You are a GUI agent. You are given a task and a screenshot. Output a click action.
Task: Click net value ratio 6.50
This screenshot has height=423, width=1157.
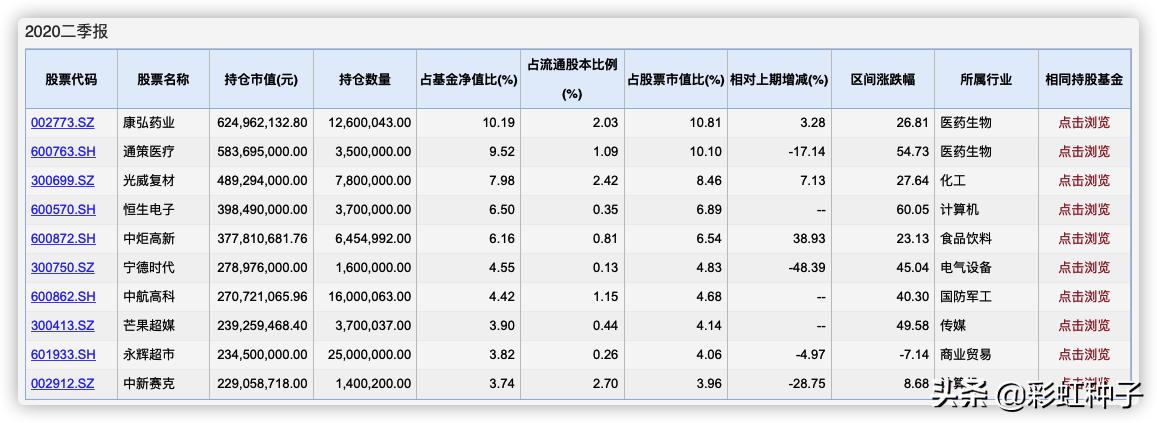[504, 210]
